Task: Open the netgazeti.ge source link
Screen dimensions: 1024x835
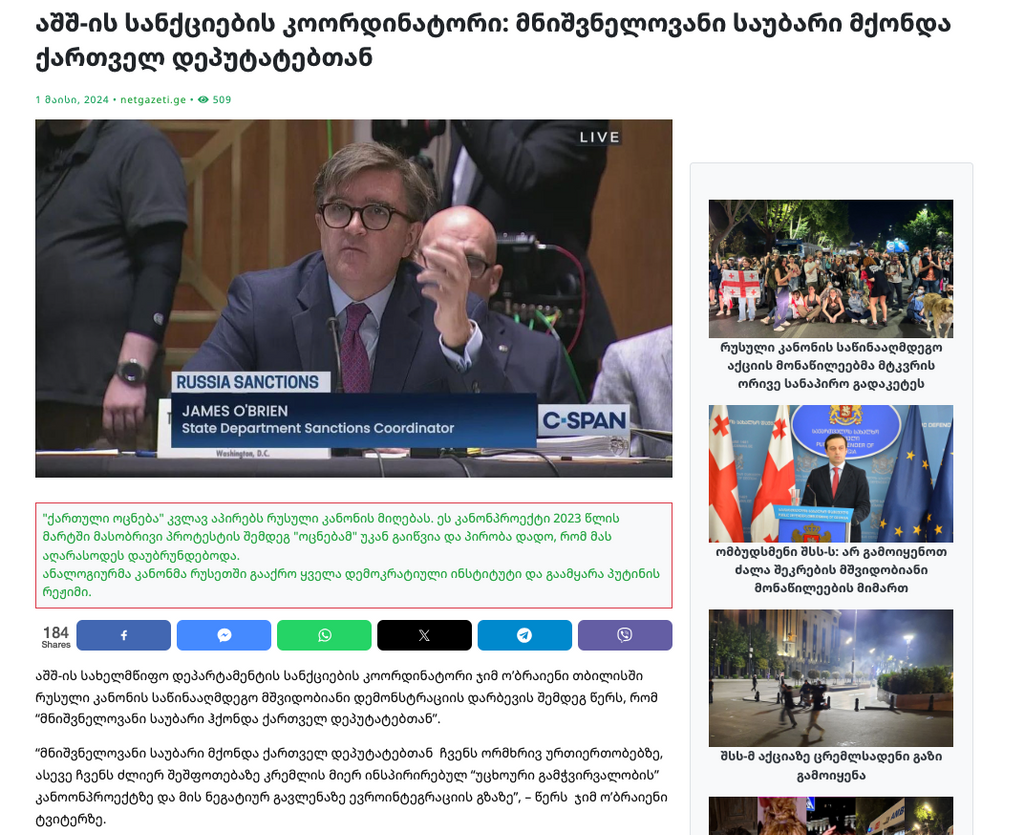Action: tap(153, 100)
